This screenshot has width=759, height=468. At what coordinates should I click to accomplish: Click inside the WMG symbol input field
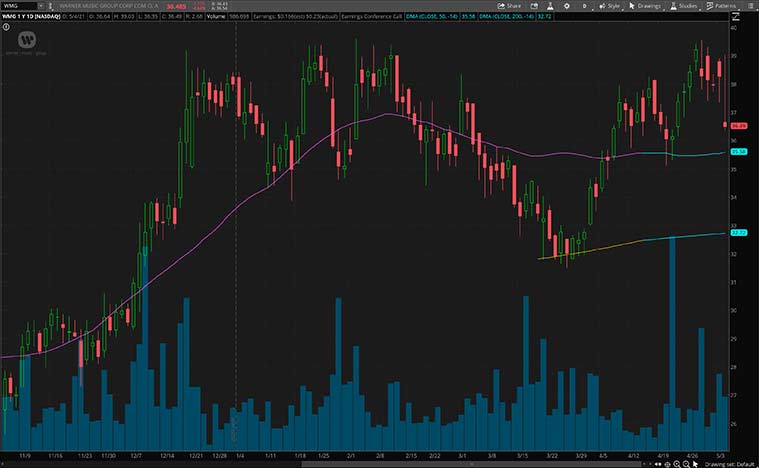(x=18, y=5)
